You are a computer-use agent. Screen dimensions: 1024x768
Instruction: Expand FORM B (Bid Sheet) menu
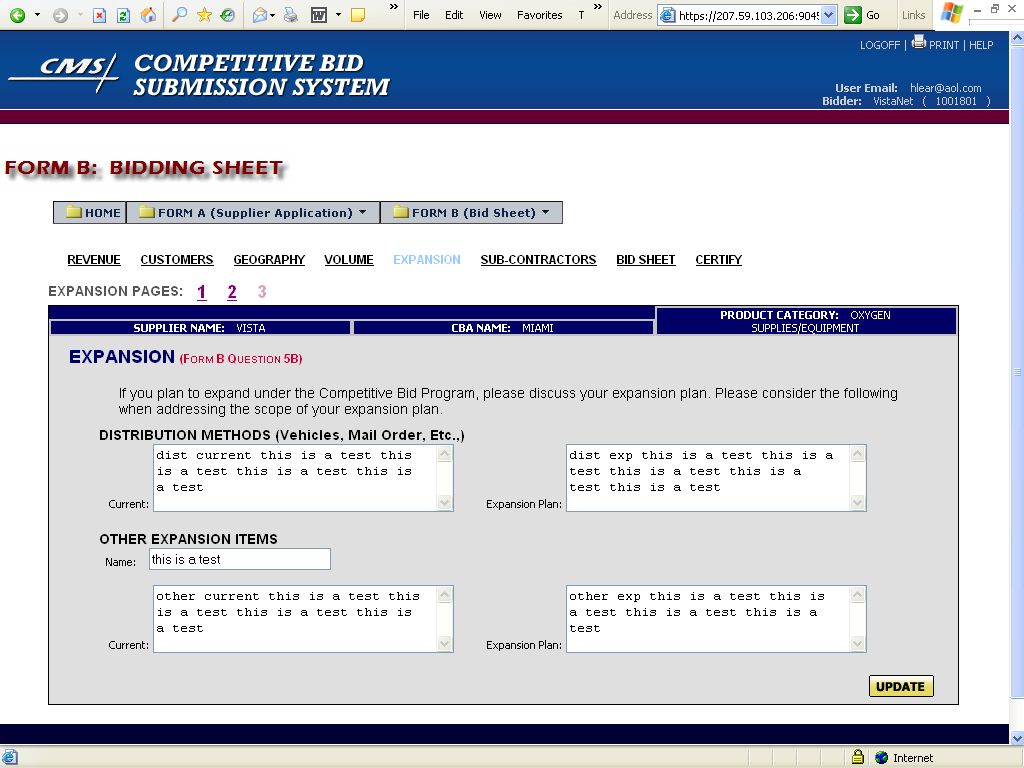pos(472,213)
